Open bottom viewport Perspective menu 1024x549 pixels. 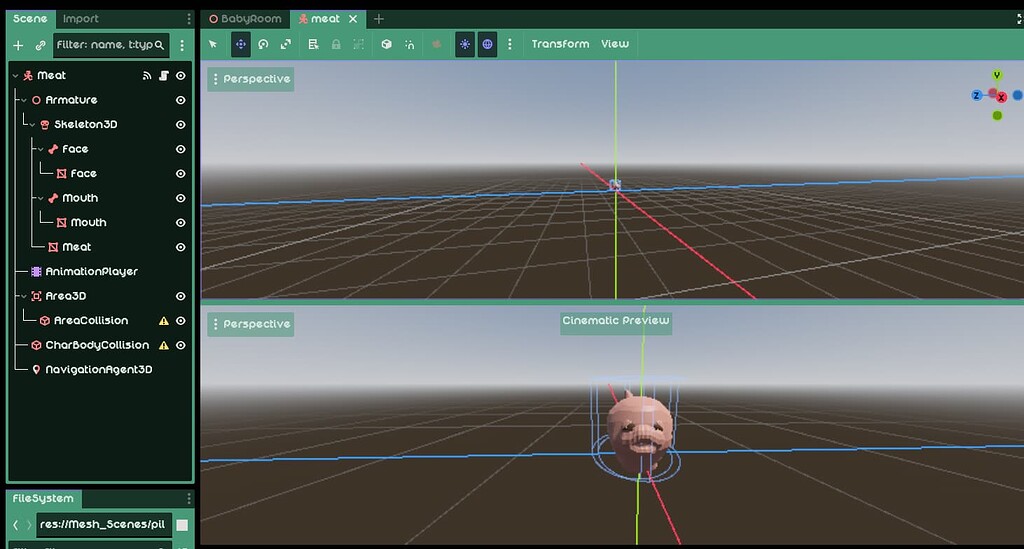[x=251, y=324]
